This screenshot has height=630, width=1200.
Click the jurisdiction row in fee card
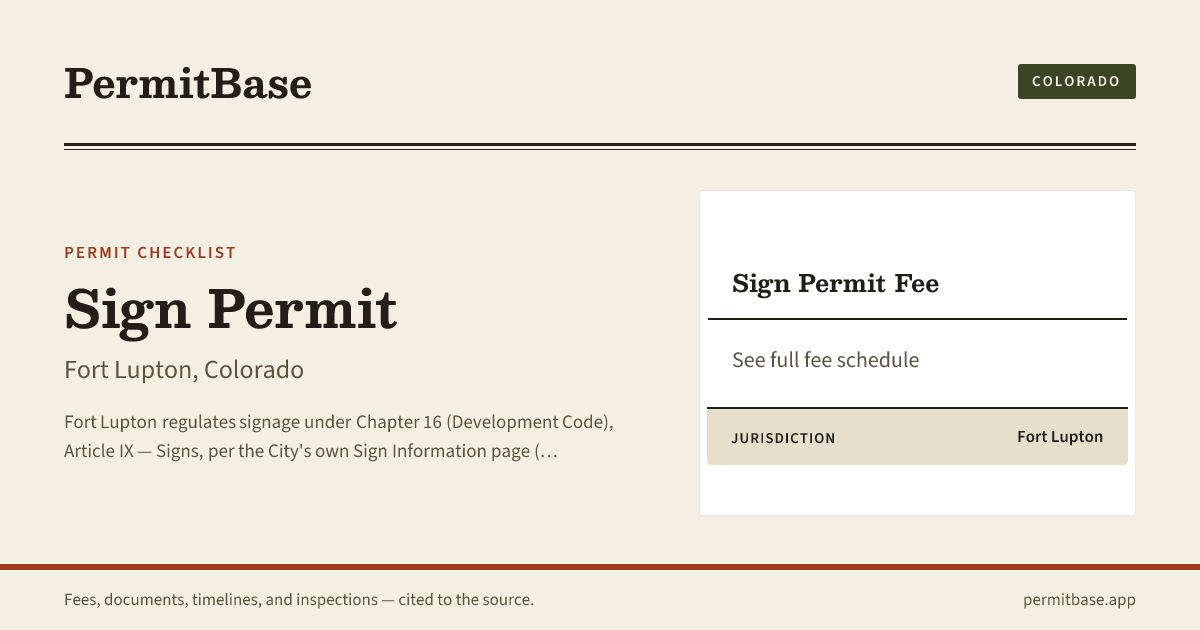[x=917, y=437]
